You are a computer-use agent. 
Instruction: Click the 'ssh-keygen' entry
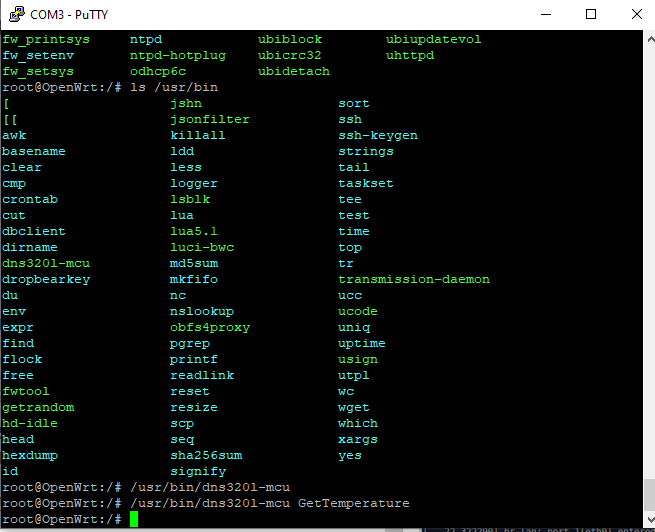coord(378,135)
